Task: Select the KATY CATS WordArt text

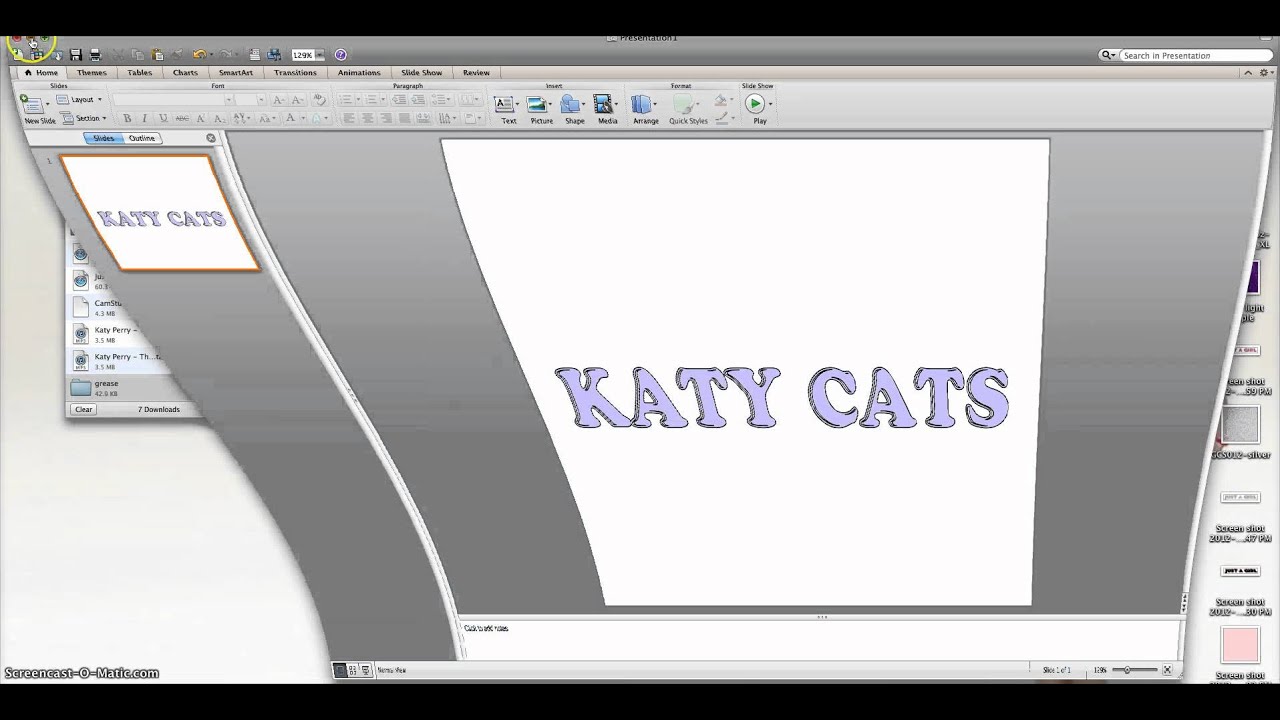Action: [x=782, y=398]
